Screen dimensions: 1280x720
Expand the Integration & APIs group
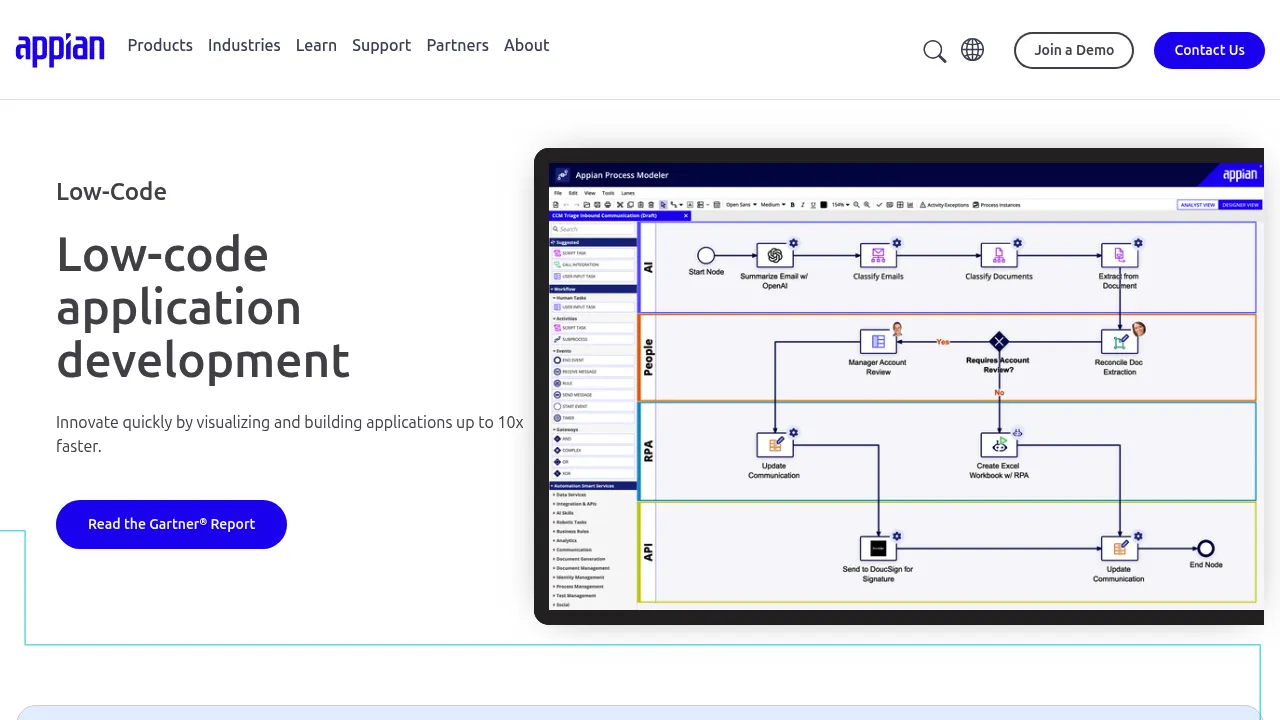pyautogui.click(x=574, y=504)
